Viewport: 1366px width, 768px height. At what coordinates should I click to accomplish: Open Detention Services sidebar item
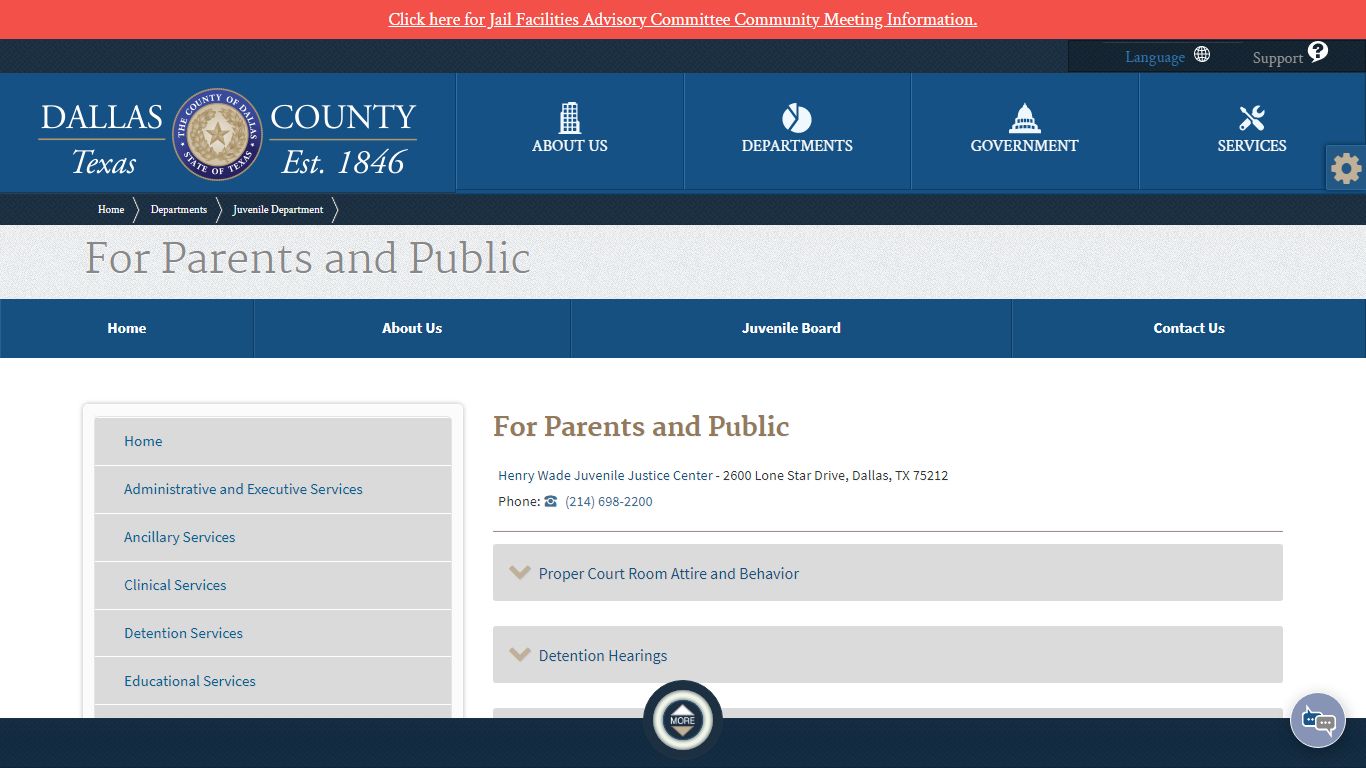point(273,633)
